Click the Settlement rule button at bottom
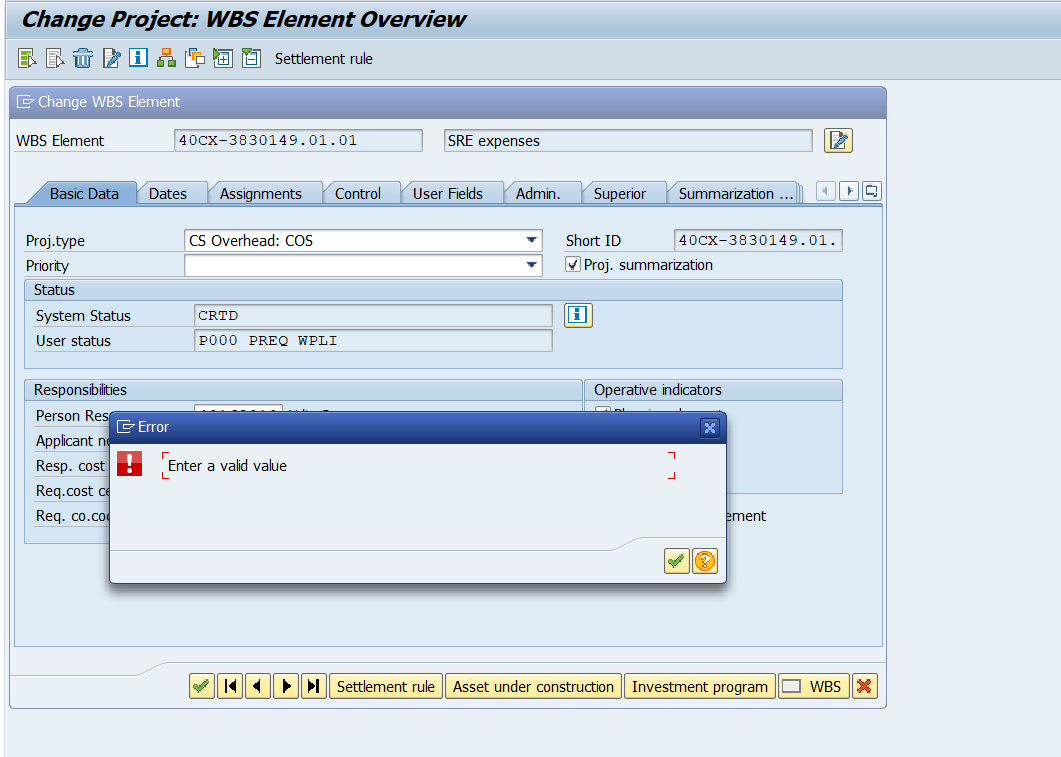The height and width of the screenshot is (757, 1061). (x=386, y=686)
